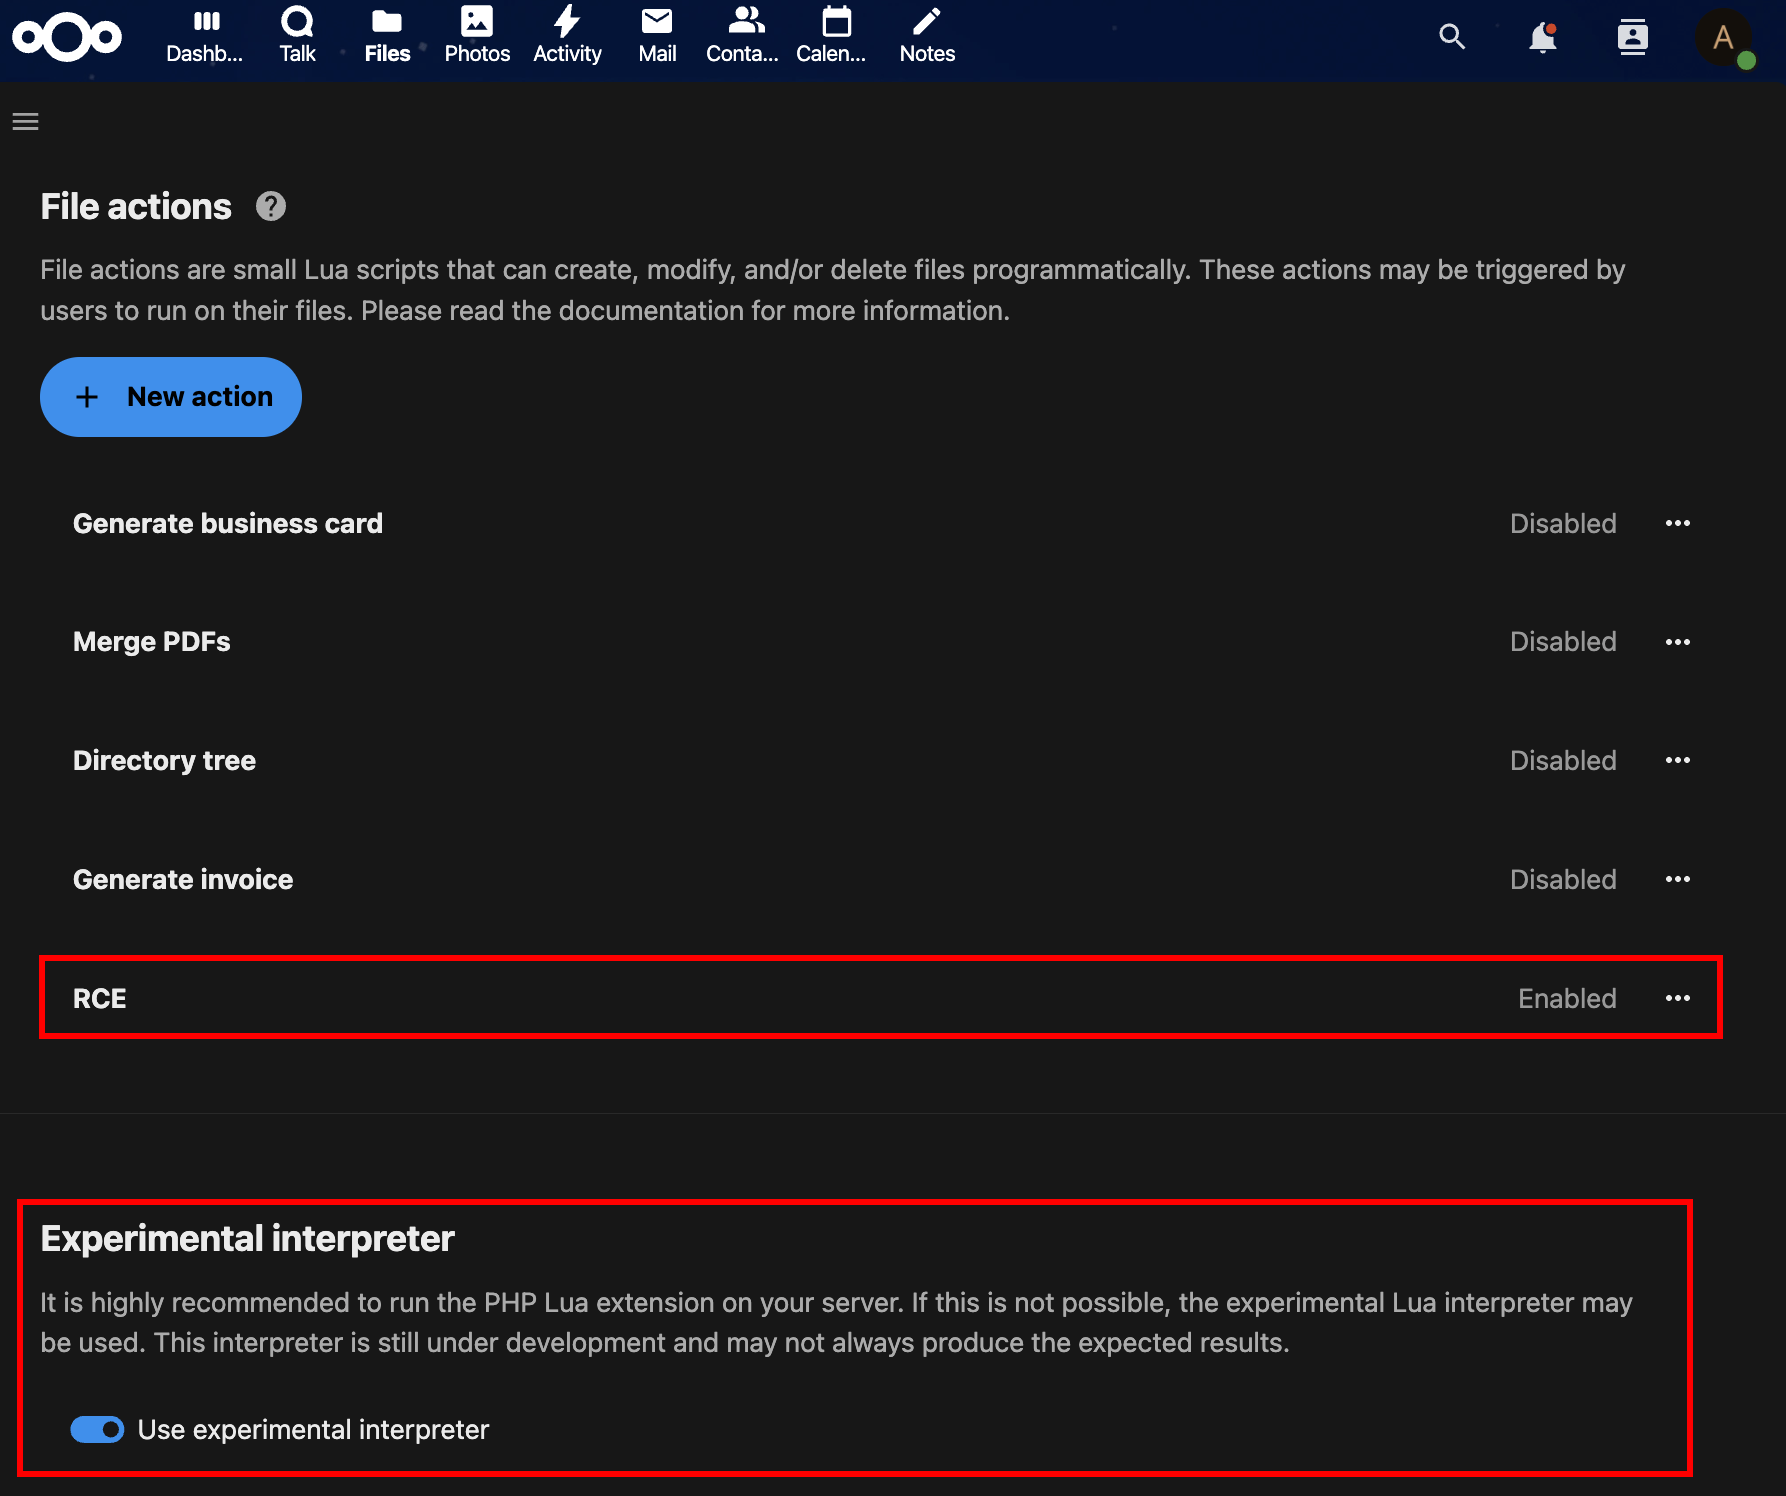The width and height of the screenshot is (1786, 1496).
Task: Open the Files app
Action: tap(387, 37)
